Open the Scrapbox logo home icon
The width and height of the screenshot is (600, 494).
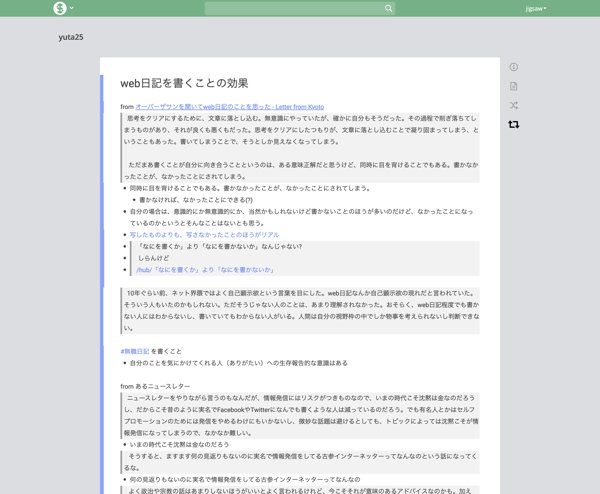tap(60, 8)
